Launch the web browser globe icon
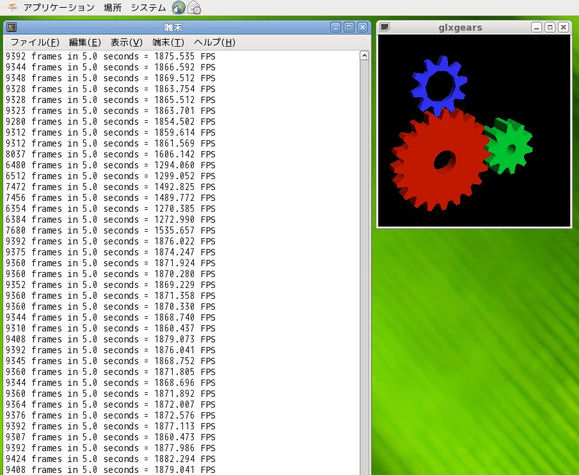 [179, 7]
